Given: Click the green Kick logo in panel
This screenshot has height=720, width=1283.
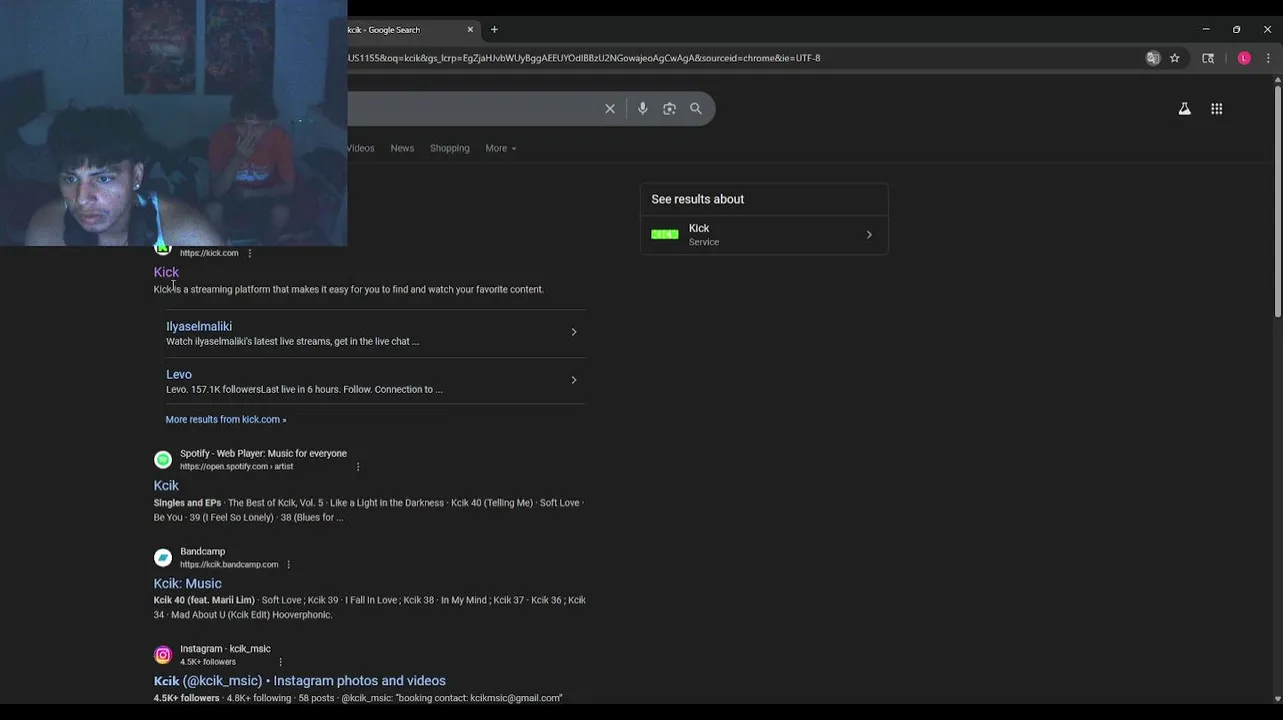Looking at the screenshot, I should (665, 235).
